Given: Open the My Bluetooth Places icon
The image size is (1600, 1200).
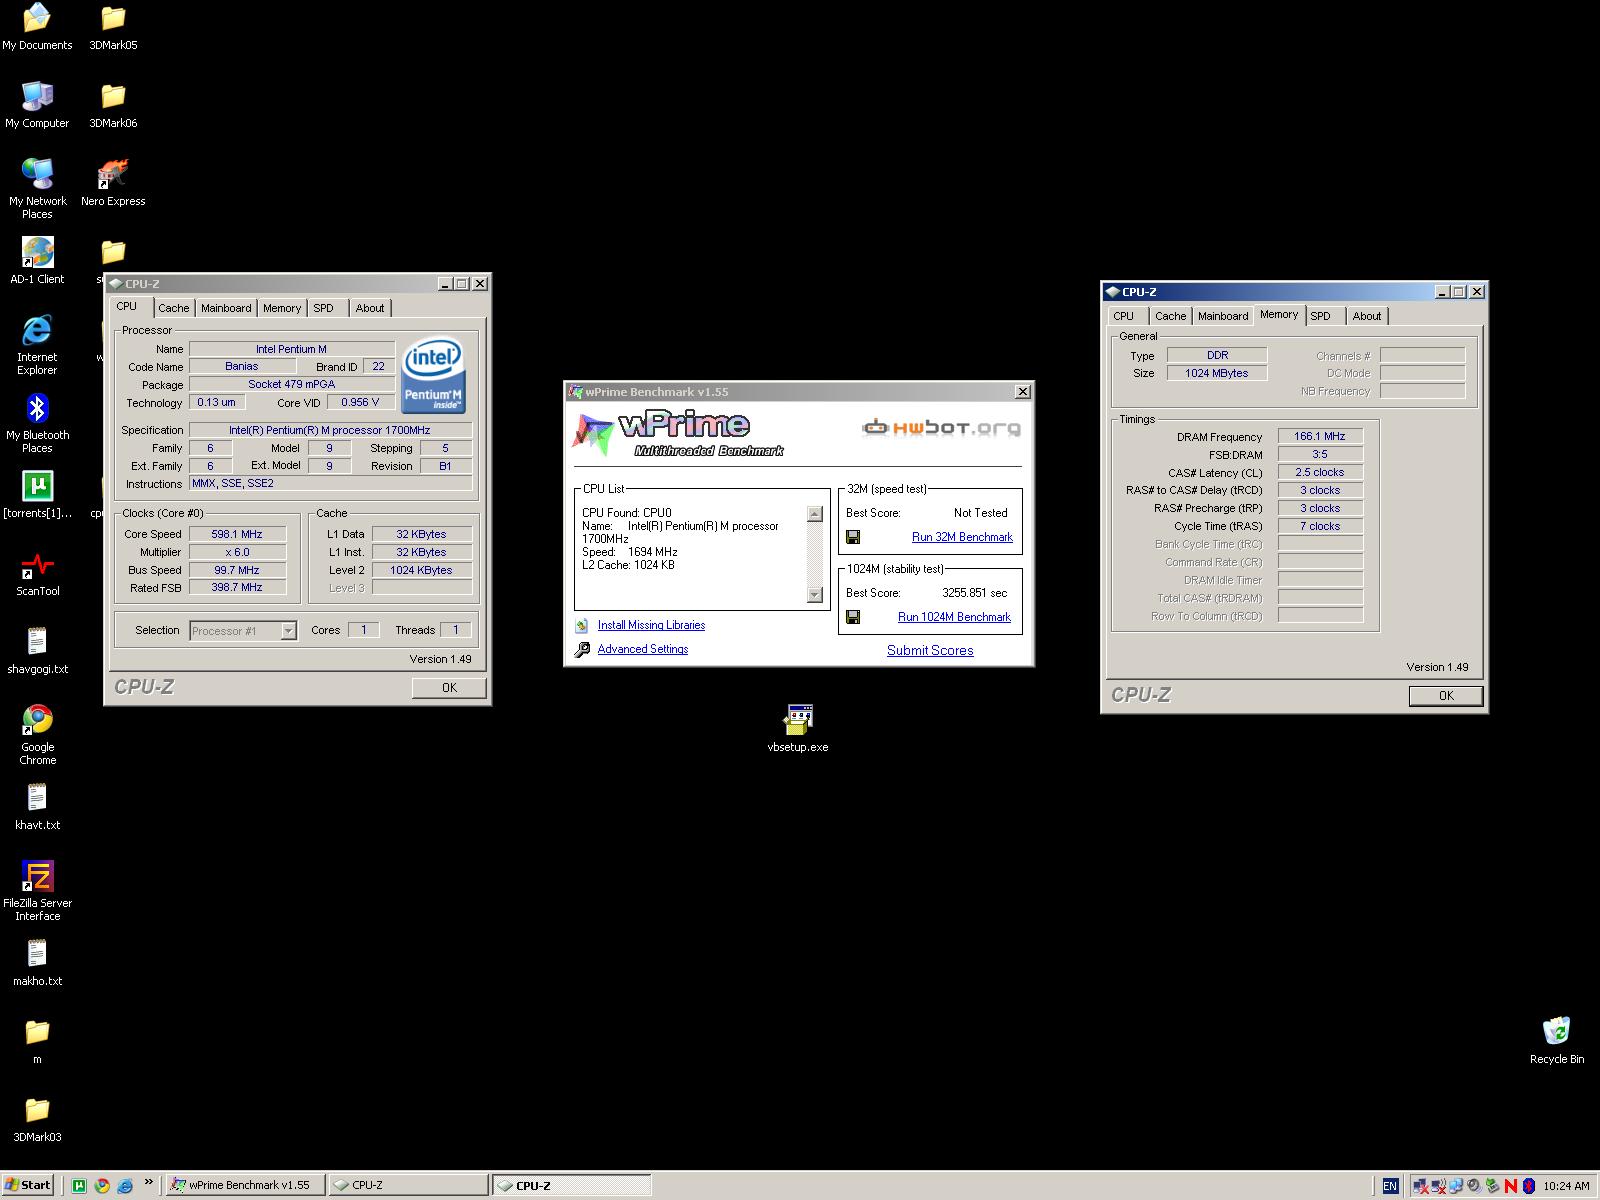Looking at the screenshot, I should click(37, 424).
